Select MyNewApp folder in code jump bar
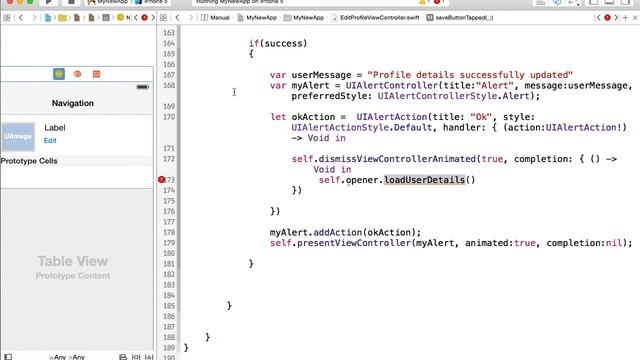The width and height of the screenshot is (640, 360). (x=304, y=18)
